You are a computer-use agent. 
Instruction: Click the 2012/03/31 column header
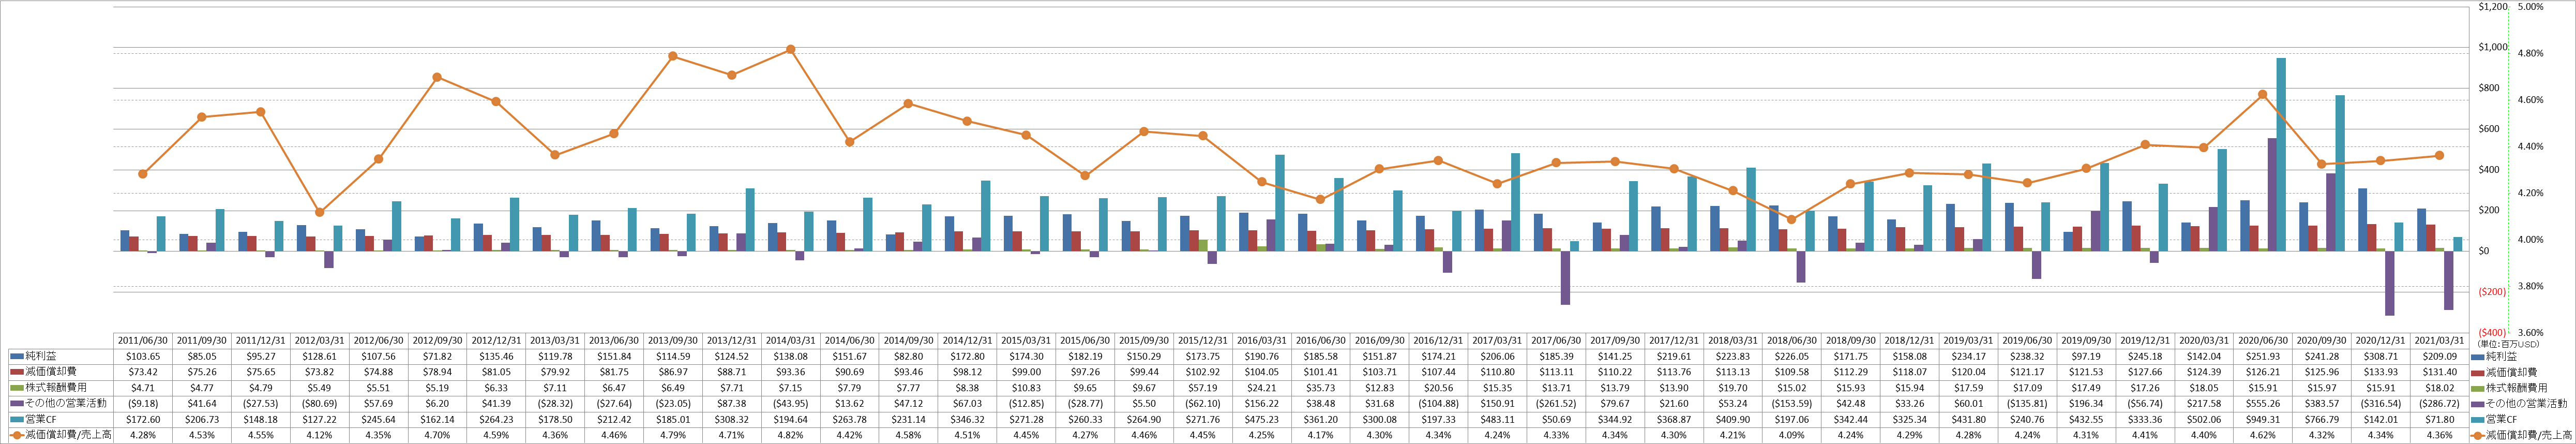[321, 340]
